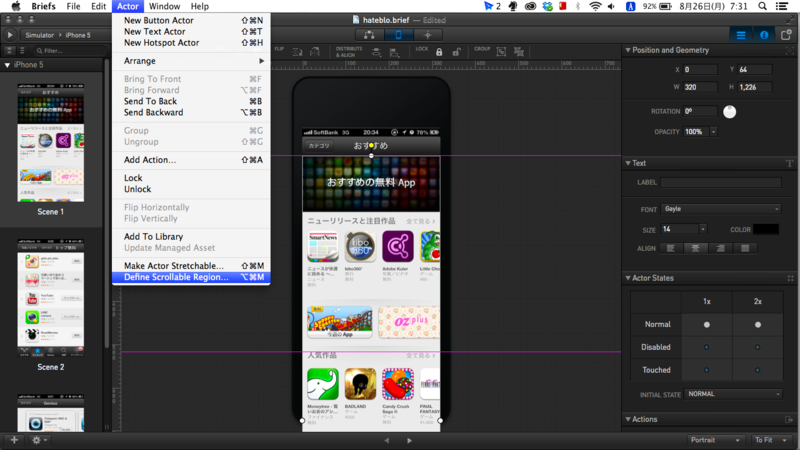The image size is (800, 450).
Task: Choose Add To Library menu item
Action: tap(191, 237)
